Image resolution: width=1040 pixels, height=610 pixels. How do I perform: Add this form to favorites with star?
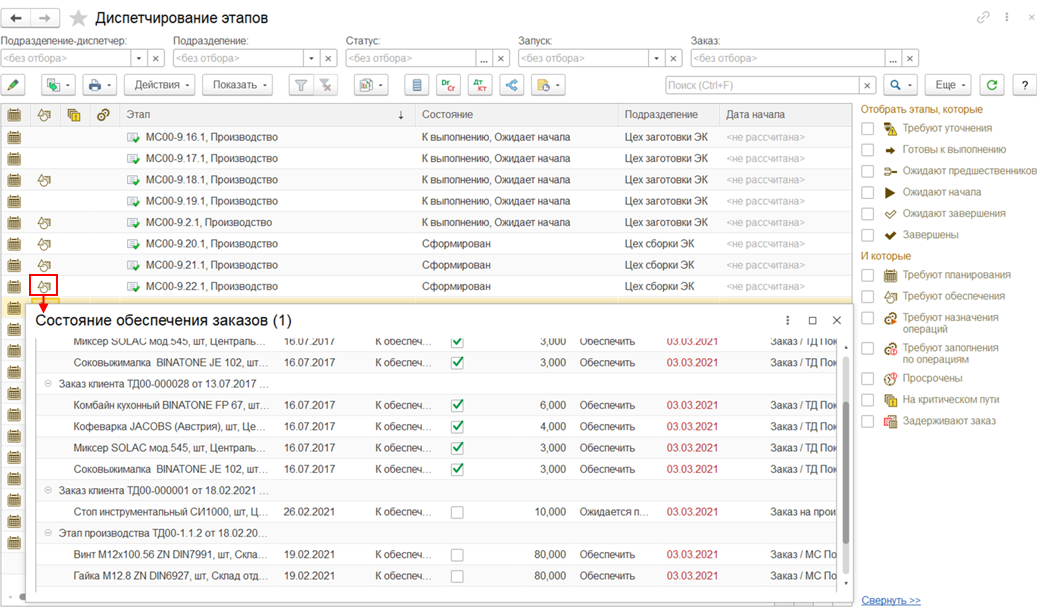pyautogui.click(x=78, y=19)
